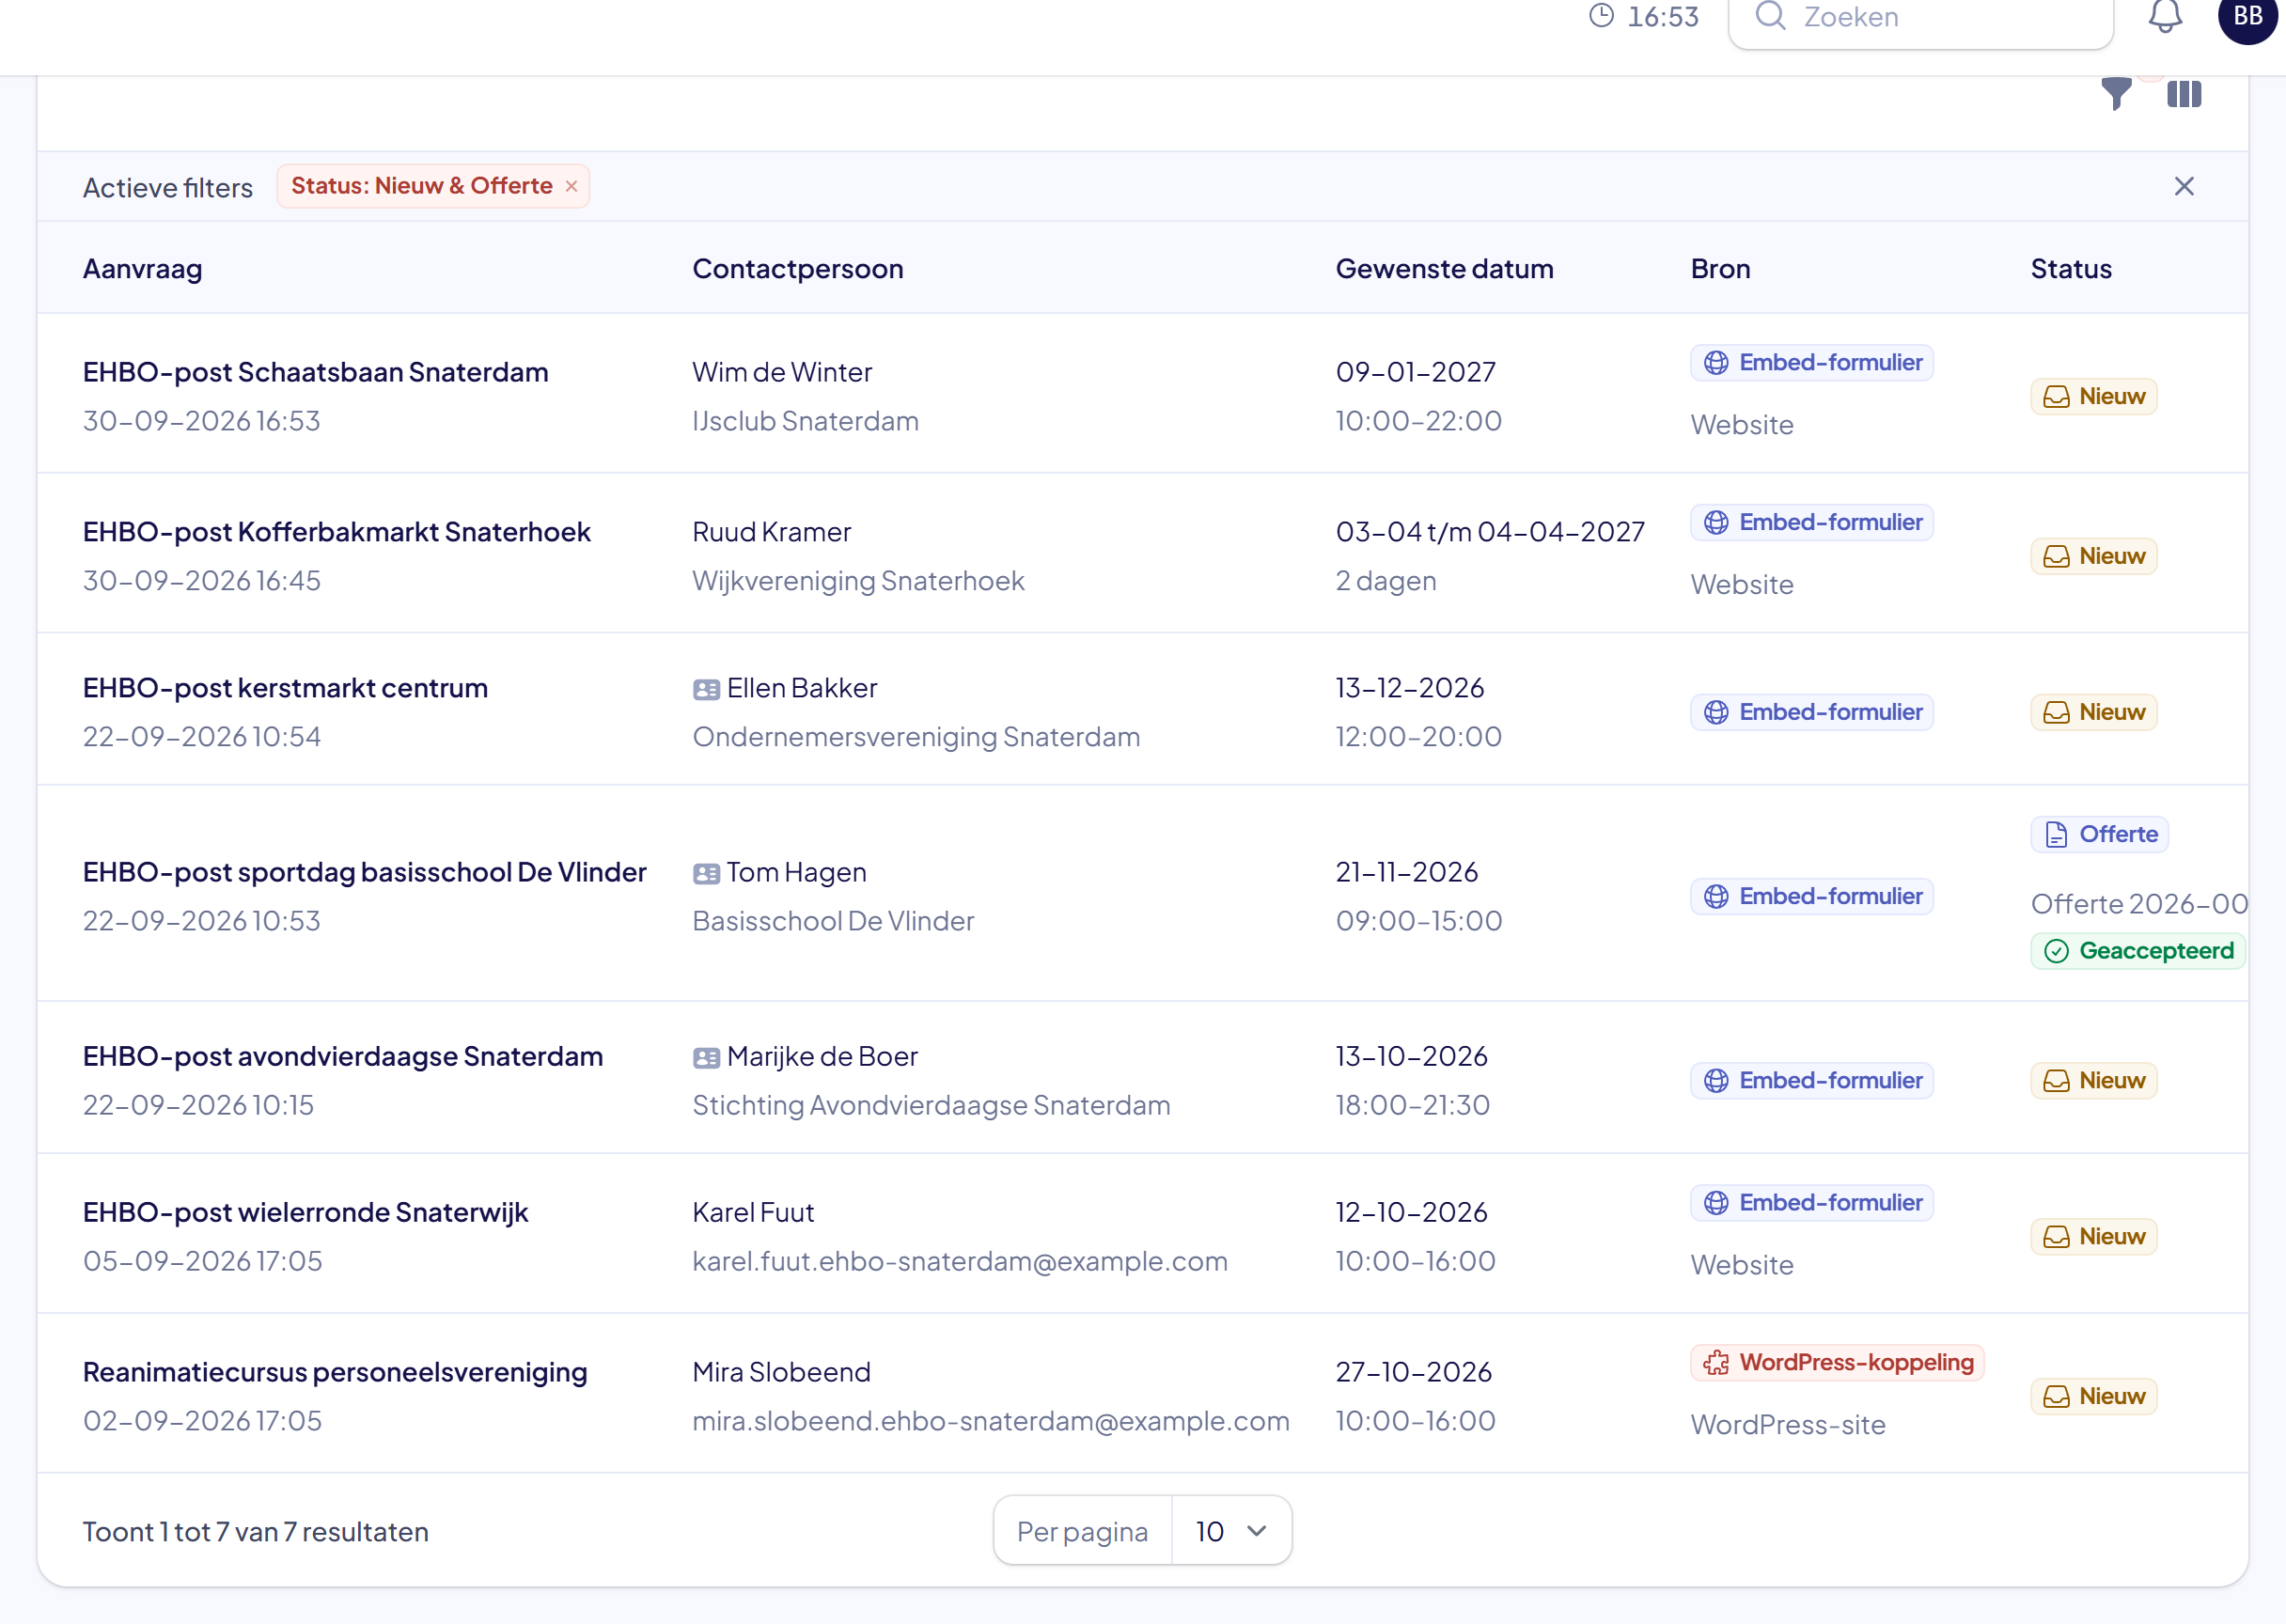This screenshot has width=2286, height=1624.
Task: Click Embed-formulier badge in kerstmarkt row
Action: [1812, 712]
